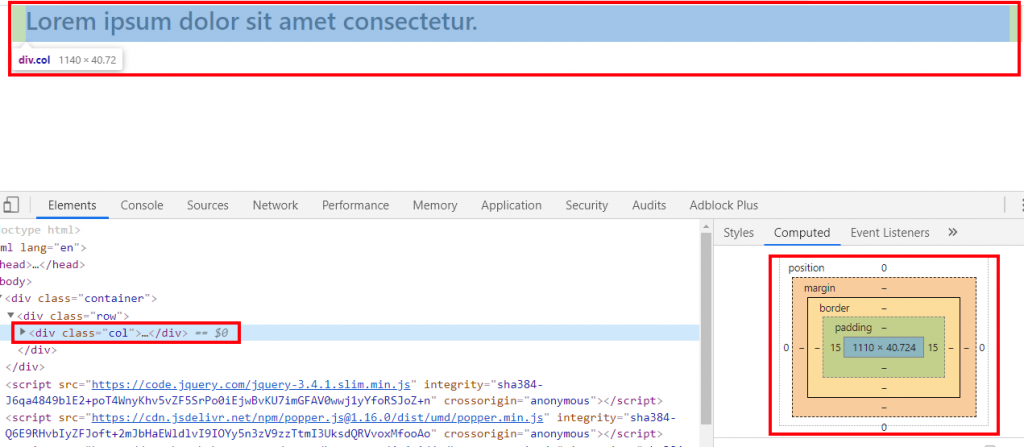Open the Sources tab
Viewport: 1024px width, 447px height.
point(208,205)
